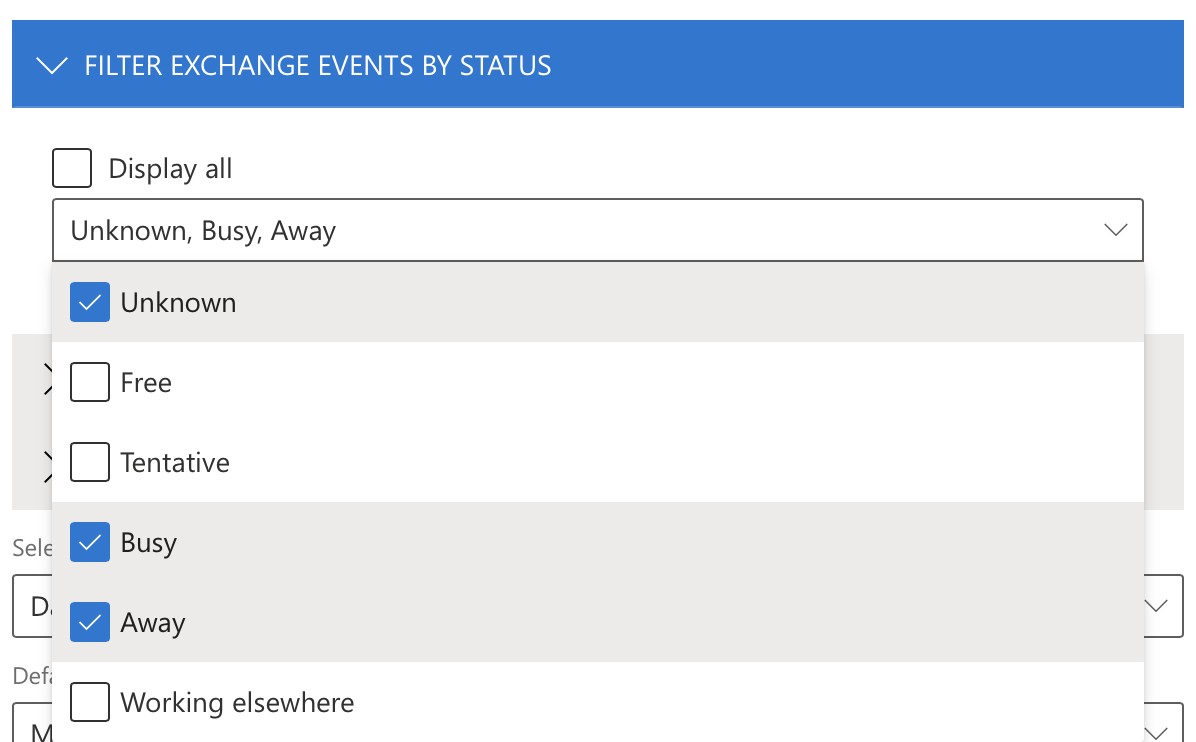Uncheck the Unknown status checkmark box
The width and height of the screenshot is (1196, 742).
coord(90,302)
